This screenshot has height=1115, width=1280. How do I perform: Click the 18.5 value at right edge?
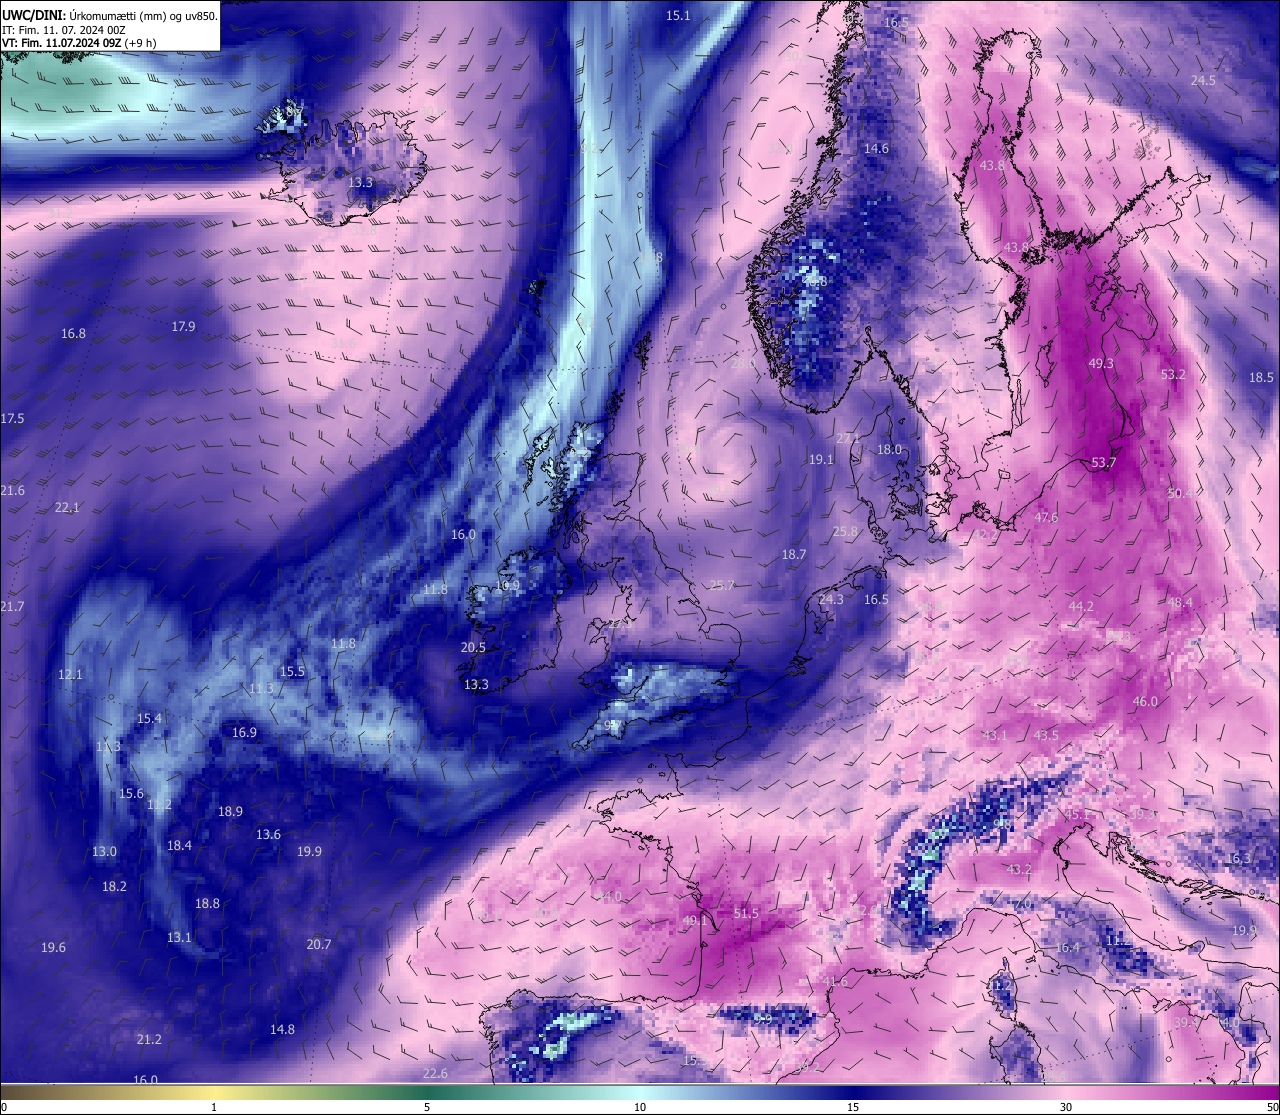click(1261, 377)
